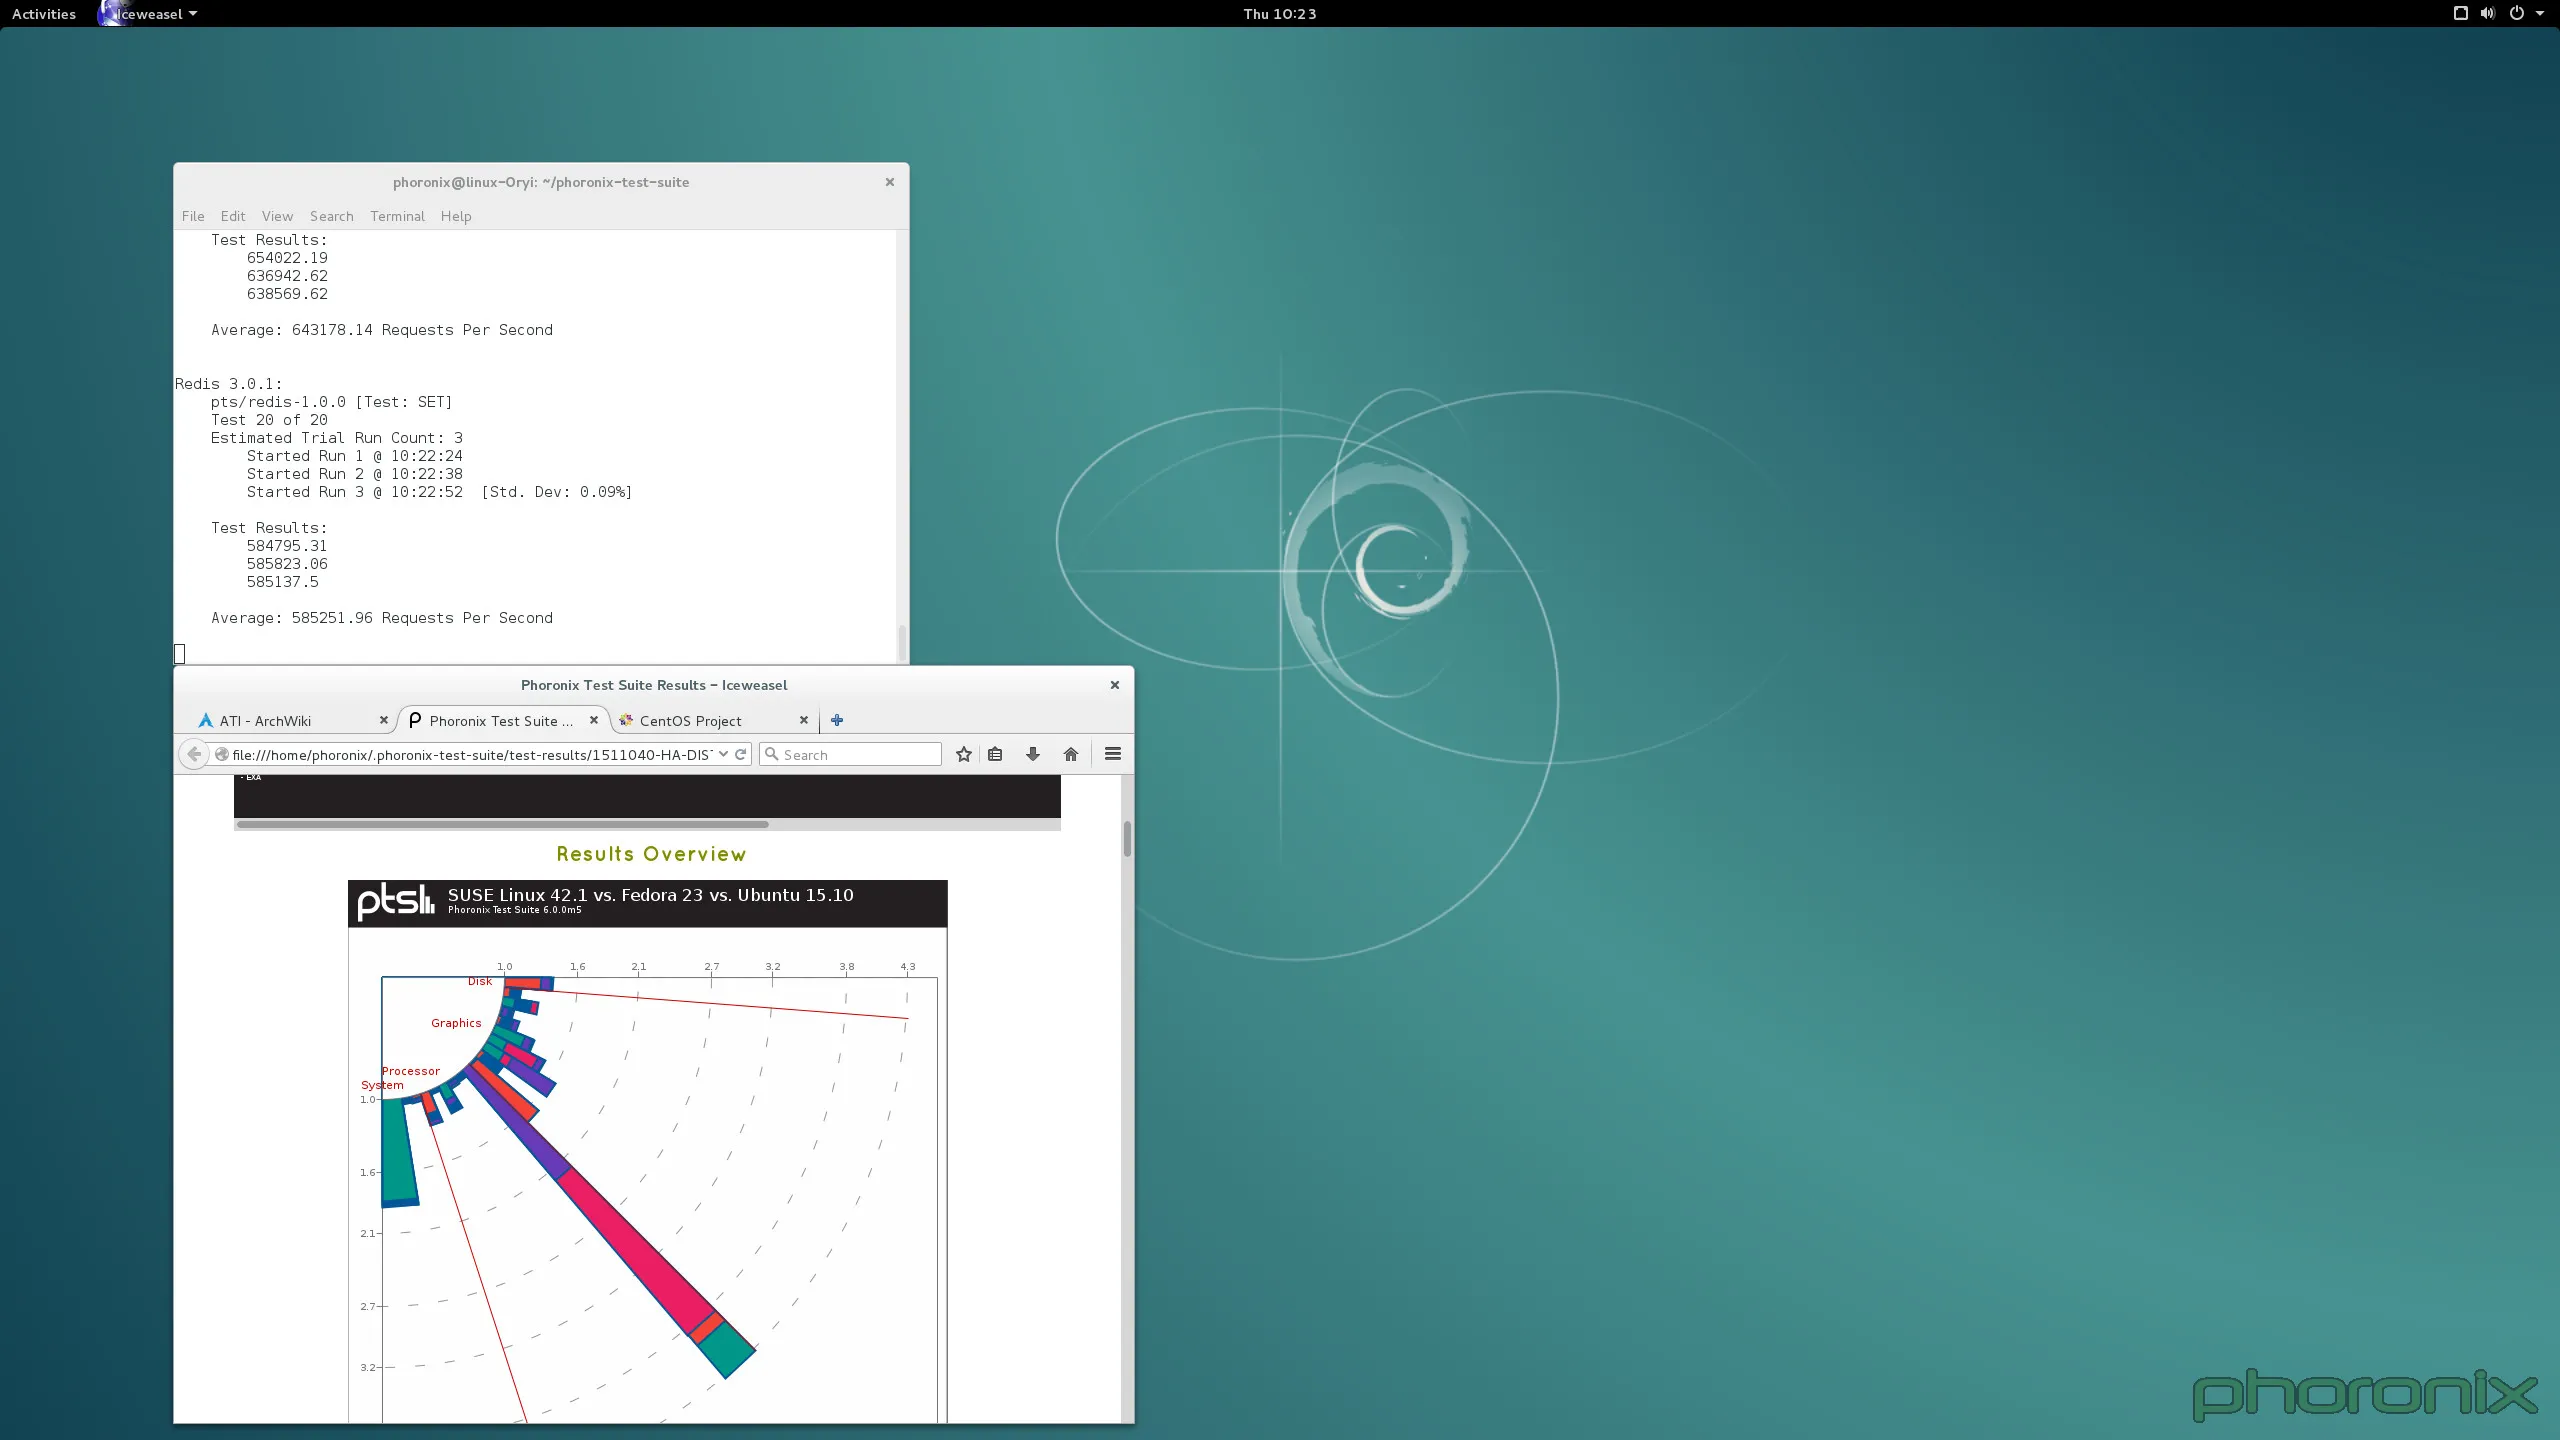Close the Phoronix Test Suite tab

[593, 720]
